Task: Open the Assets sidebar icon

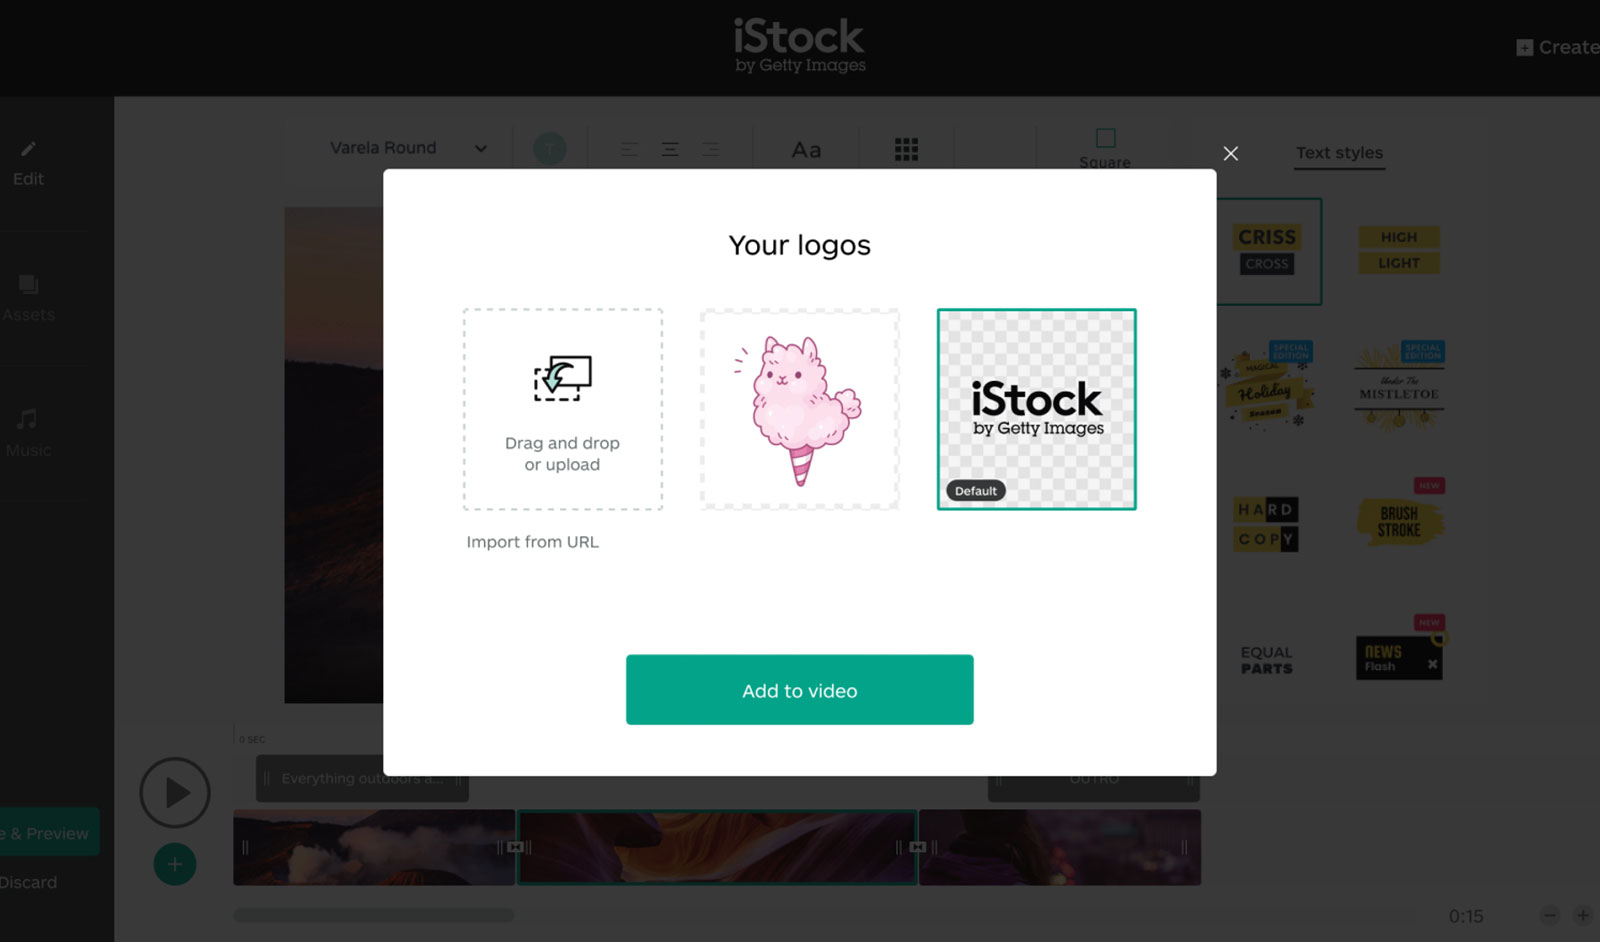Action: (28, 285)
